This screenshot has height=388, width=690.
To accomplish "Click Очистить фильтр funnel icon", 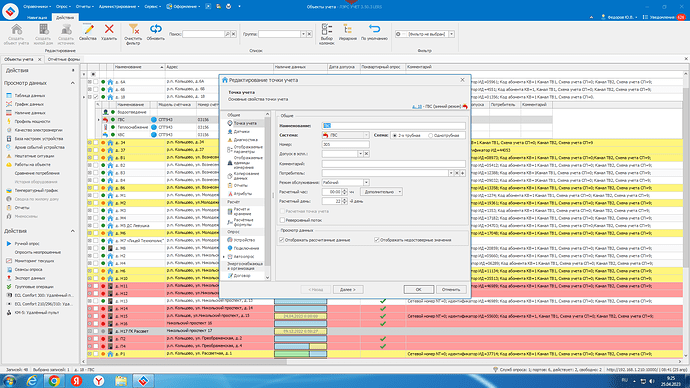I will 133,29.
